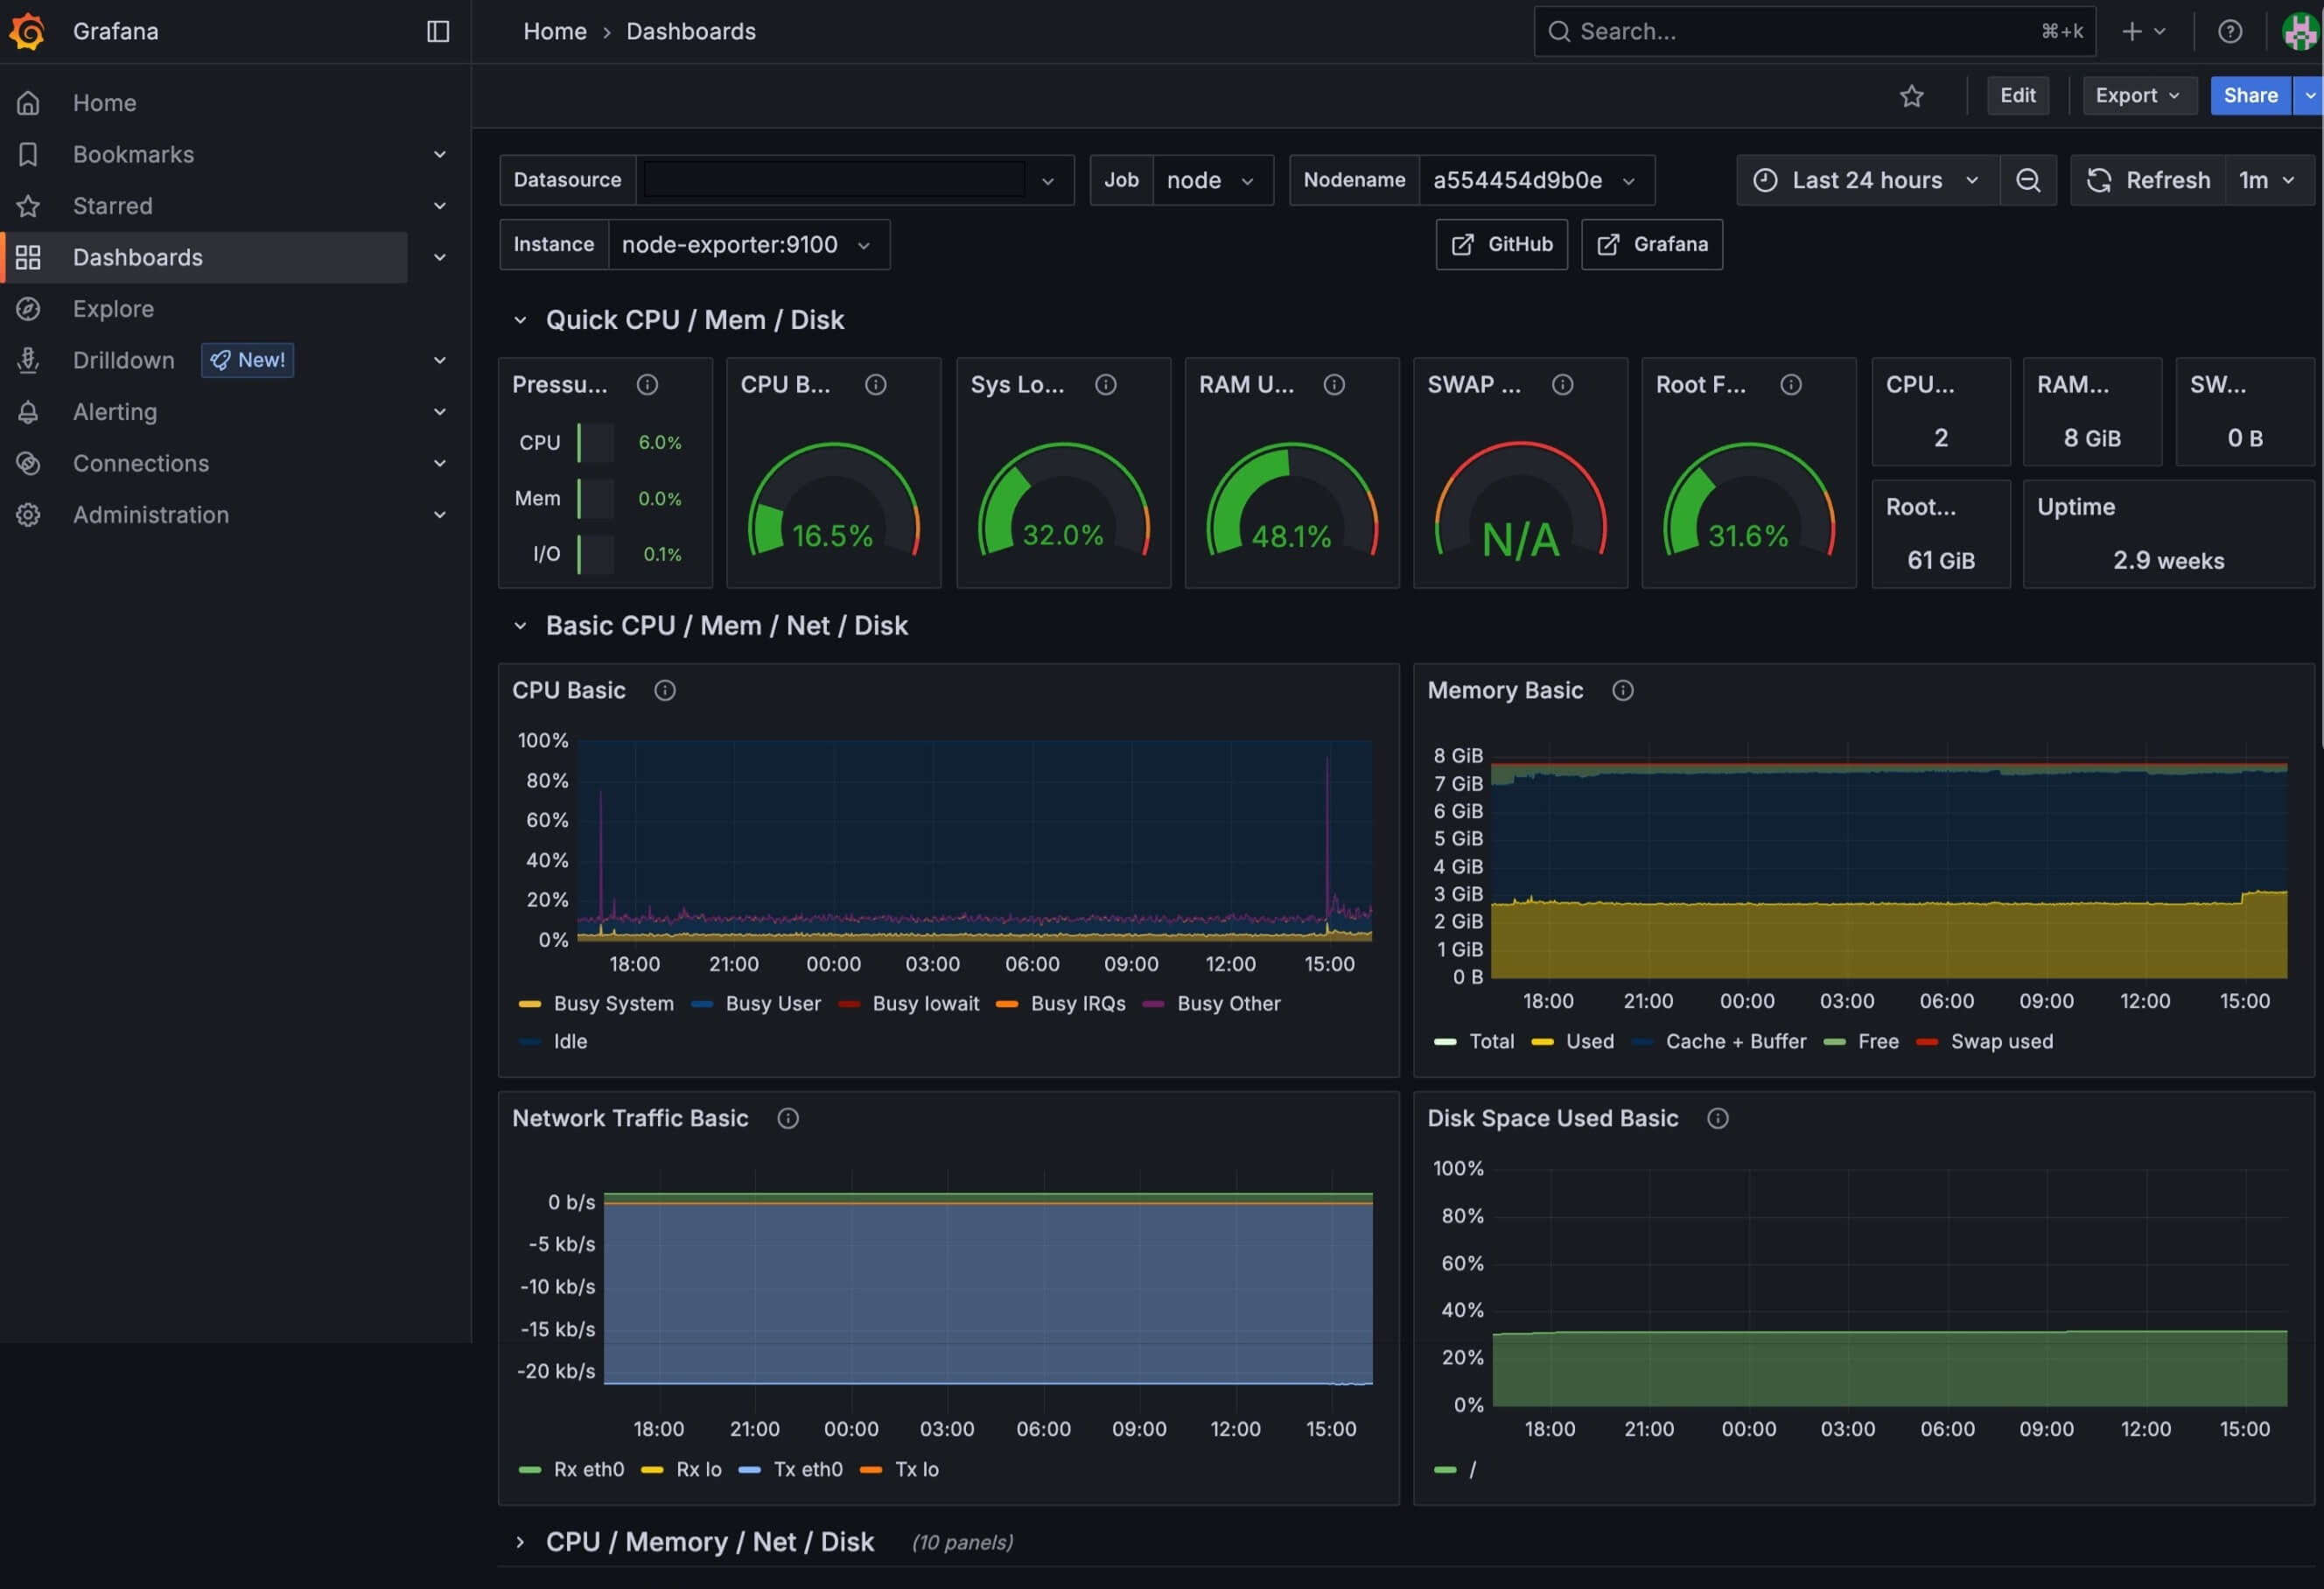Click the Edit button
This screenshot has height=1589, width=2324.
(2017, 95)
